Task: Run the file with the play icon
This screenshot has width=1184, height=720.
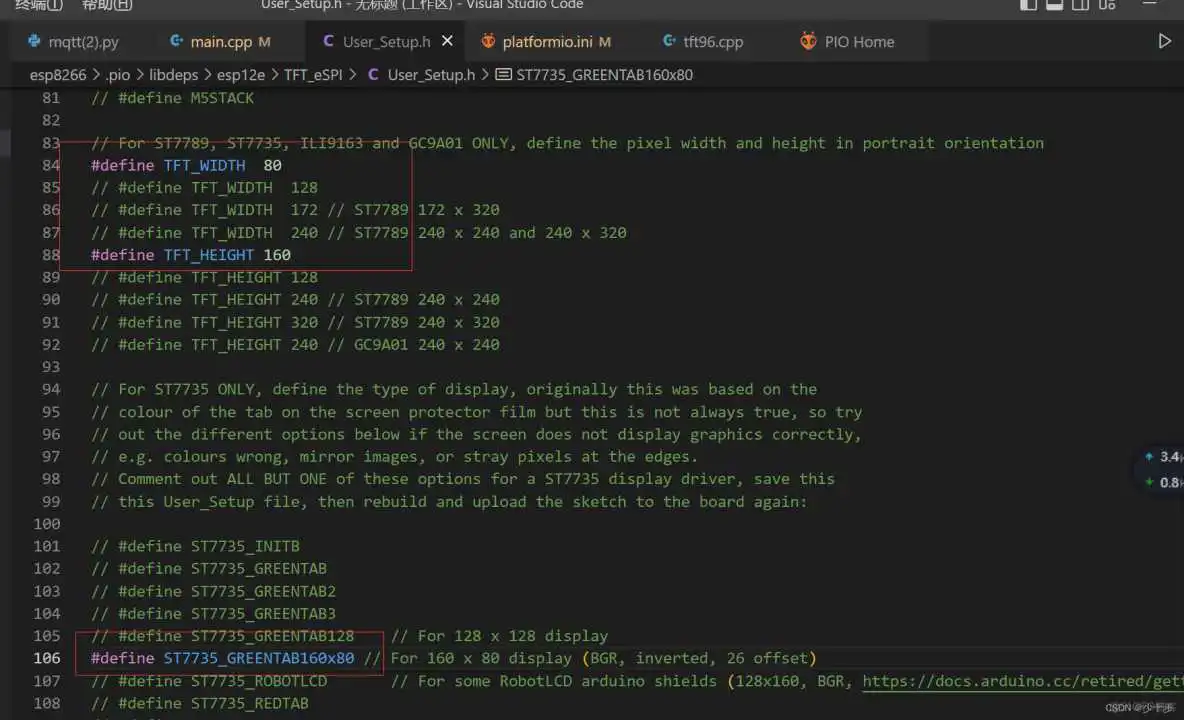Action: click(1164, 41)
